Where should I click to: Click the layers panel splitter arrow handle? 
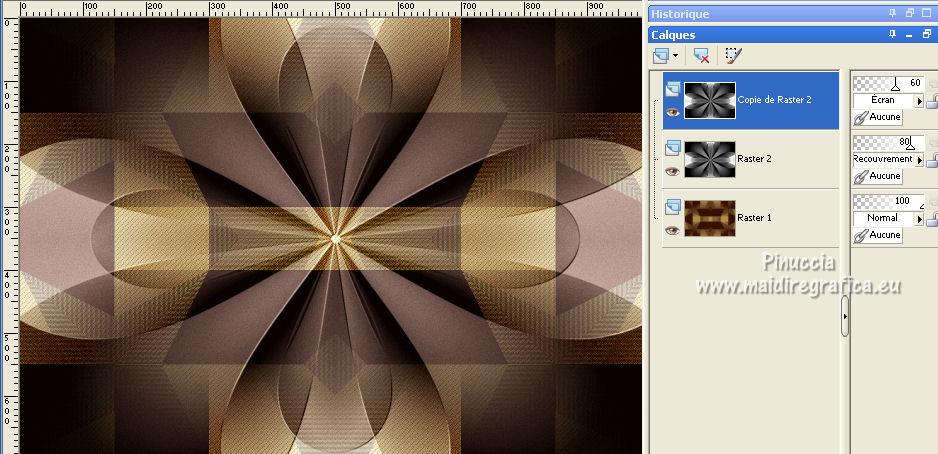click(845, 316)
